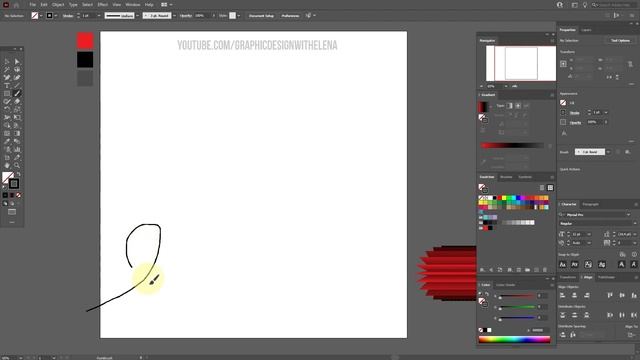Screen dimensions: 640x360
Task: Select the Line Segment tool
Action: click(17, 86)
